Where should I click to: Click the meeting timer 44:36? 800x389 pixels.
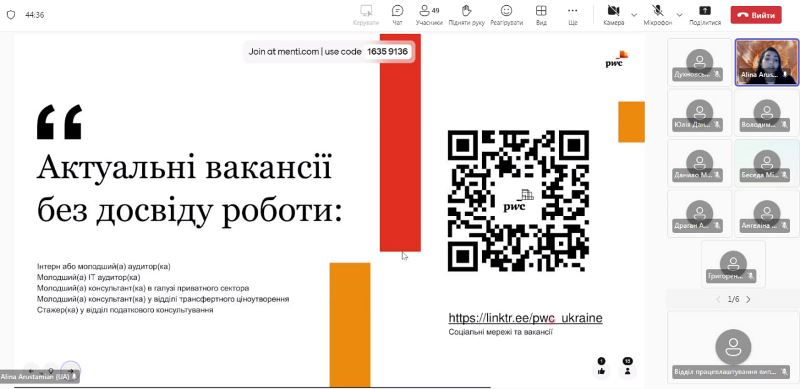35,15
